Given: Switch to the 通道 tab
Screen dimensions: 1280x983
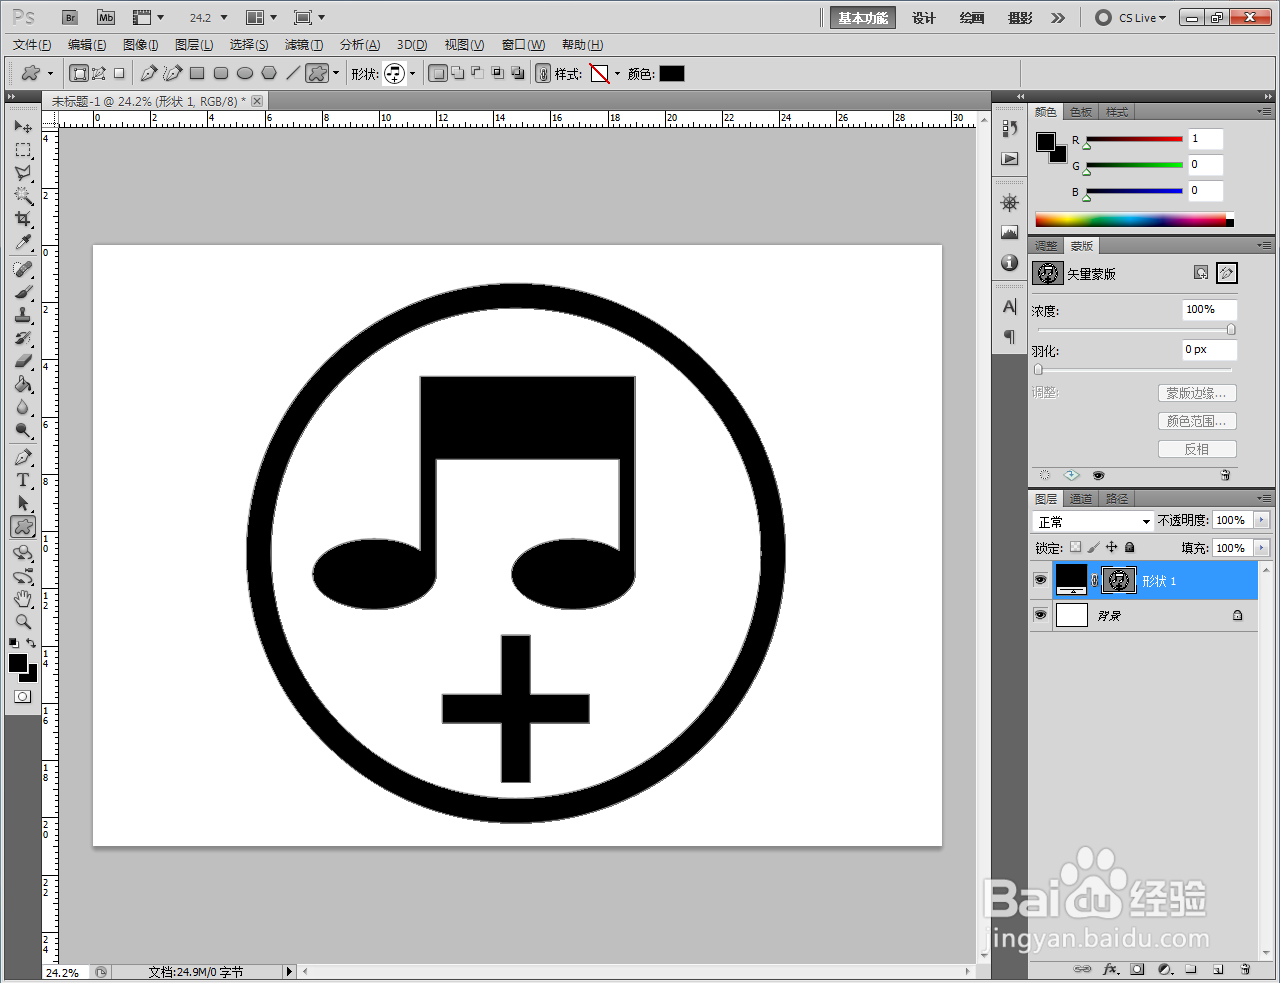Looking at the screenshot, I should click(1081, 499).
